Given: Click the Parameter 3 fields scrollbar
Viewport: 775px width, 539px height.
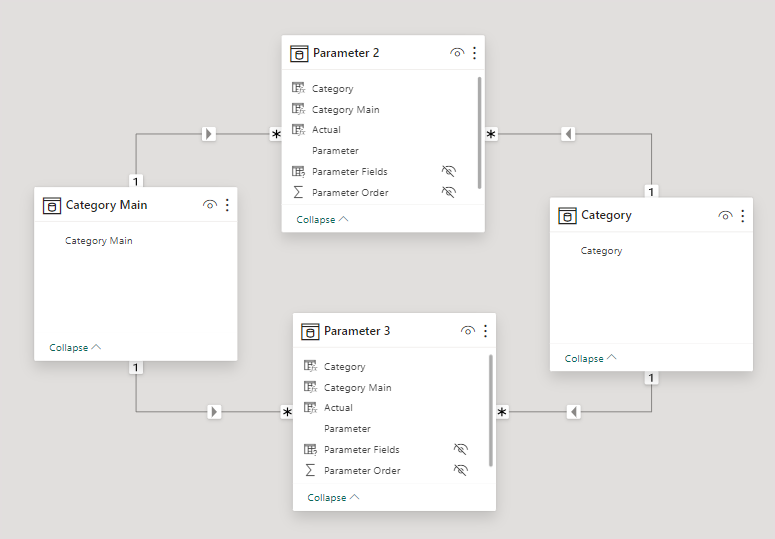Looking at the screenshot, I should click(x=491, y=410).
